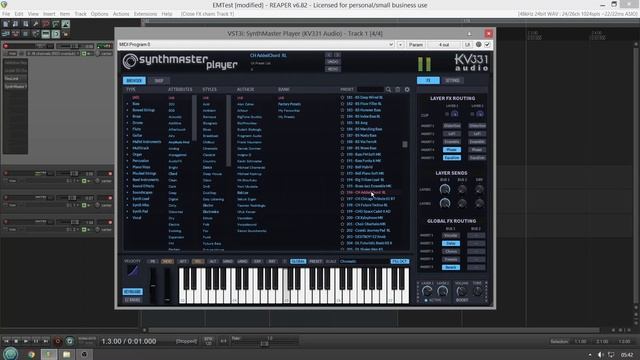Toggle the highlighted Phaser insert on Layer 1
640x360 pixels.
pyautogui.click(x=451, y=150)
